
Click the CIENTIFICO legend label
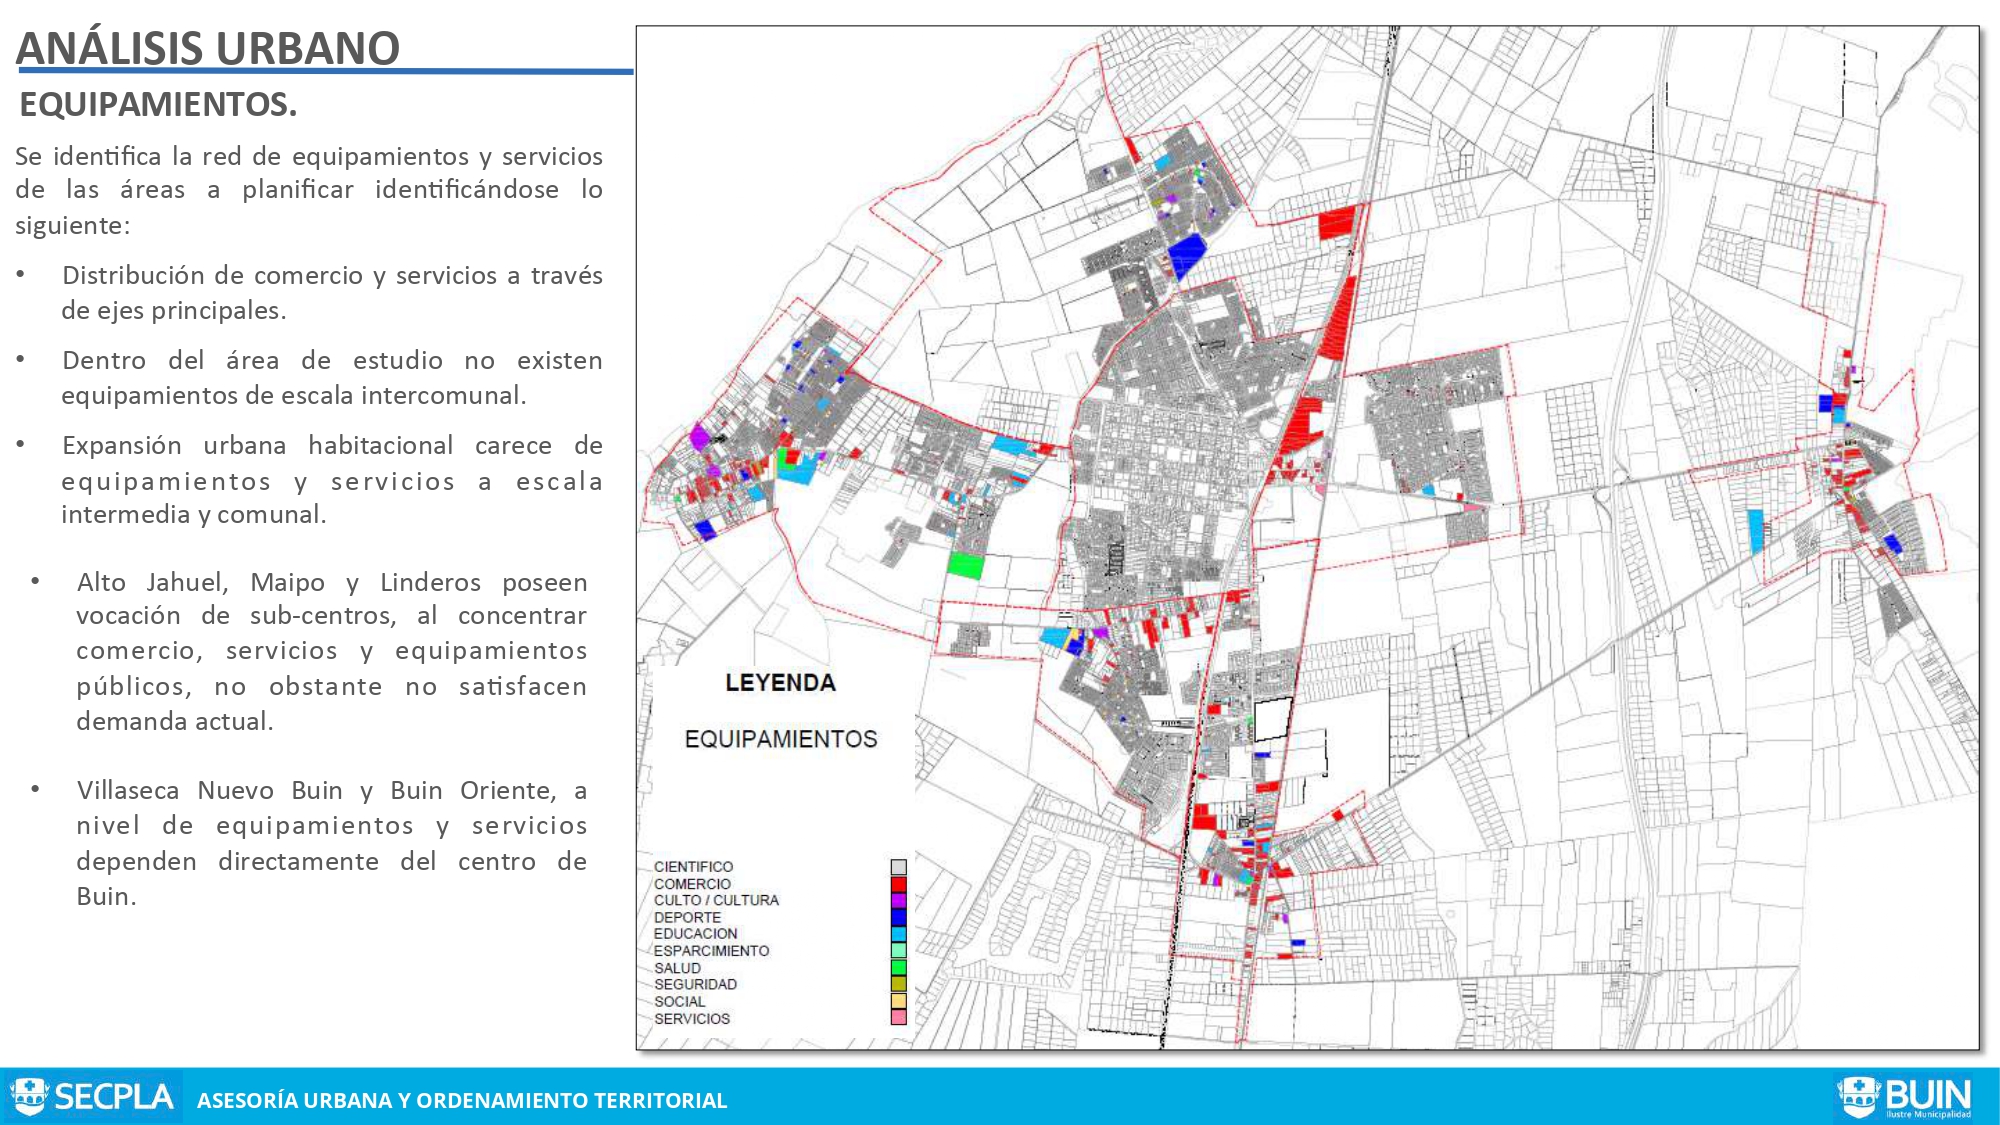point(693,867)
